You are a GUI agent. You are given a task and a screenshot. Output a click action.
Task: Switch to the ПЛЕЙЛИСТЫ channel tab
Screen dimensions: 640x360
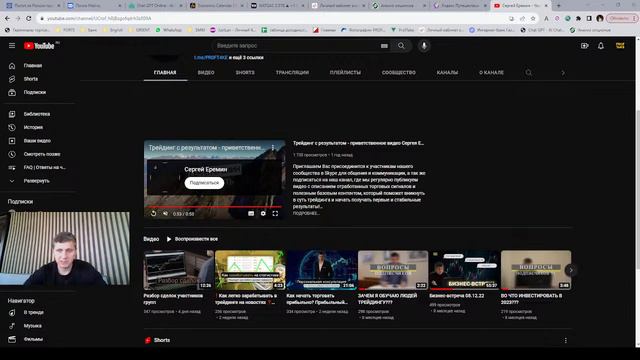click(345, 73)
